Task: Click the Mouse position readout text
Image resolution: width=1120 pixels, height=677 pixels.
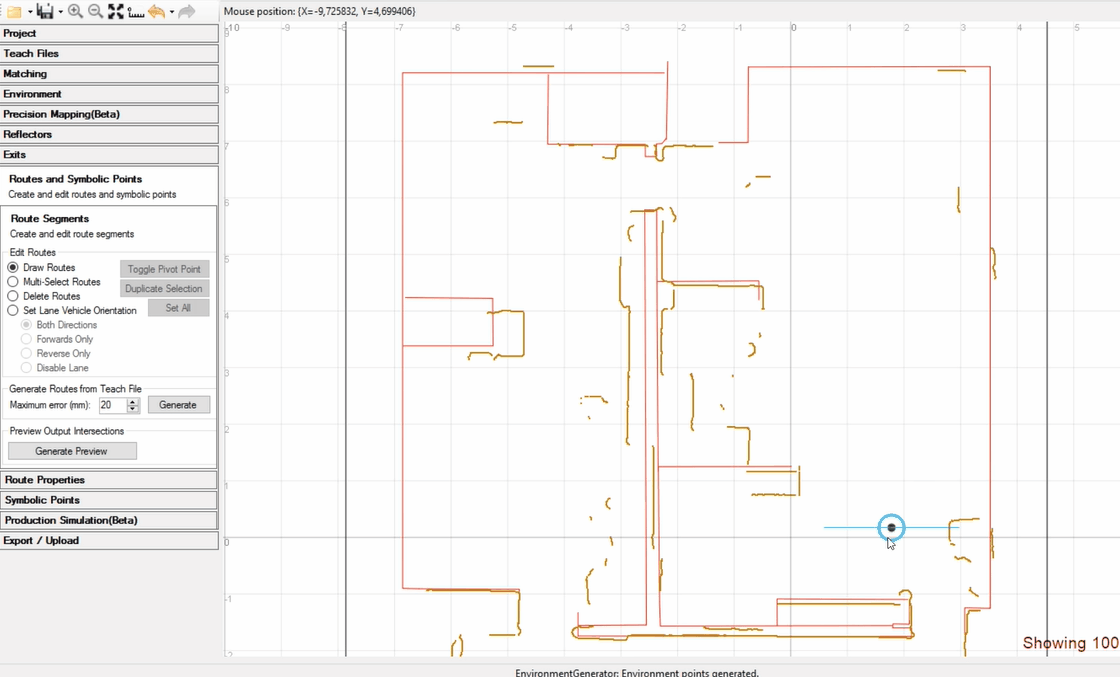Action: pos(319,11)
